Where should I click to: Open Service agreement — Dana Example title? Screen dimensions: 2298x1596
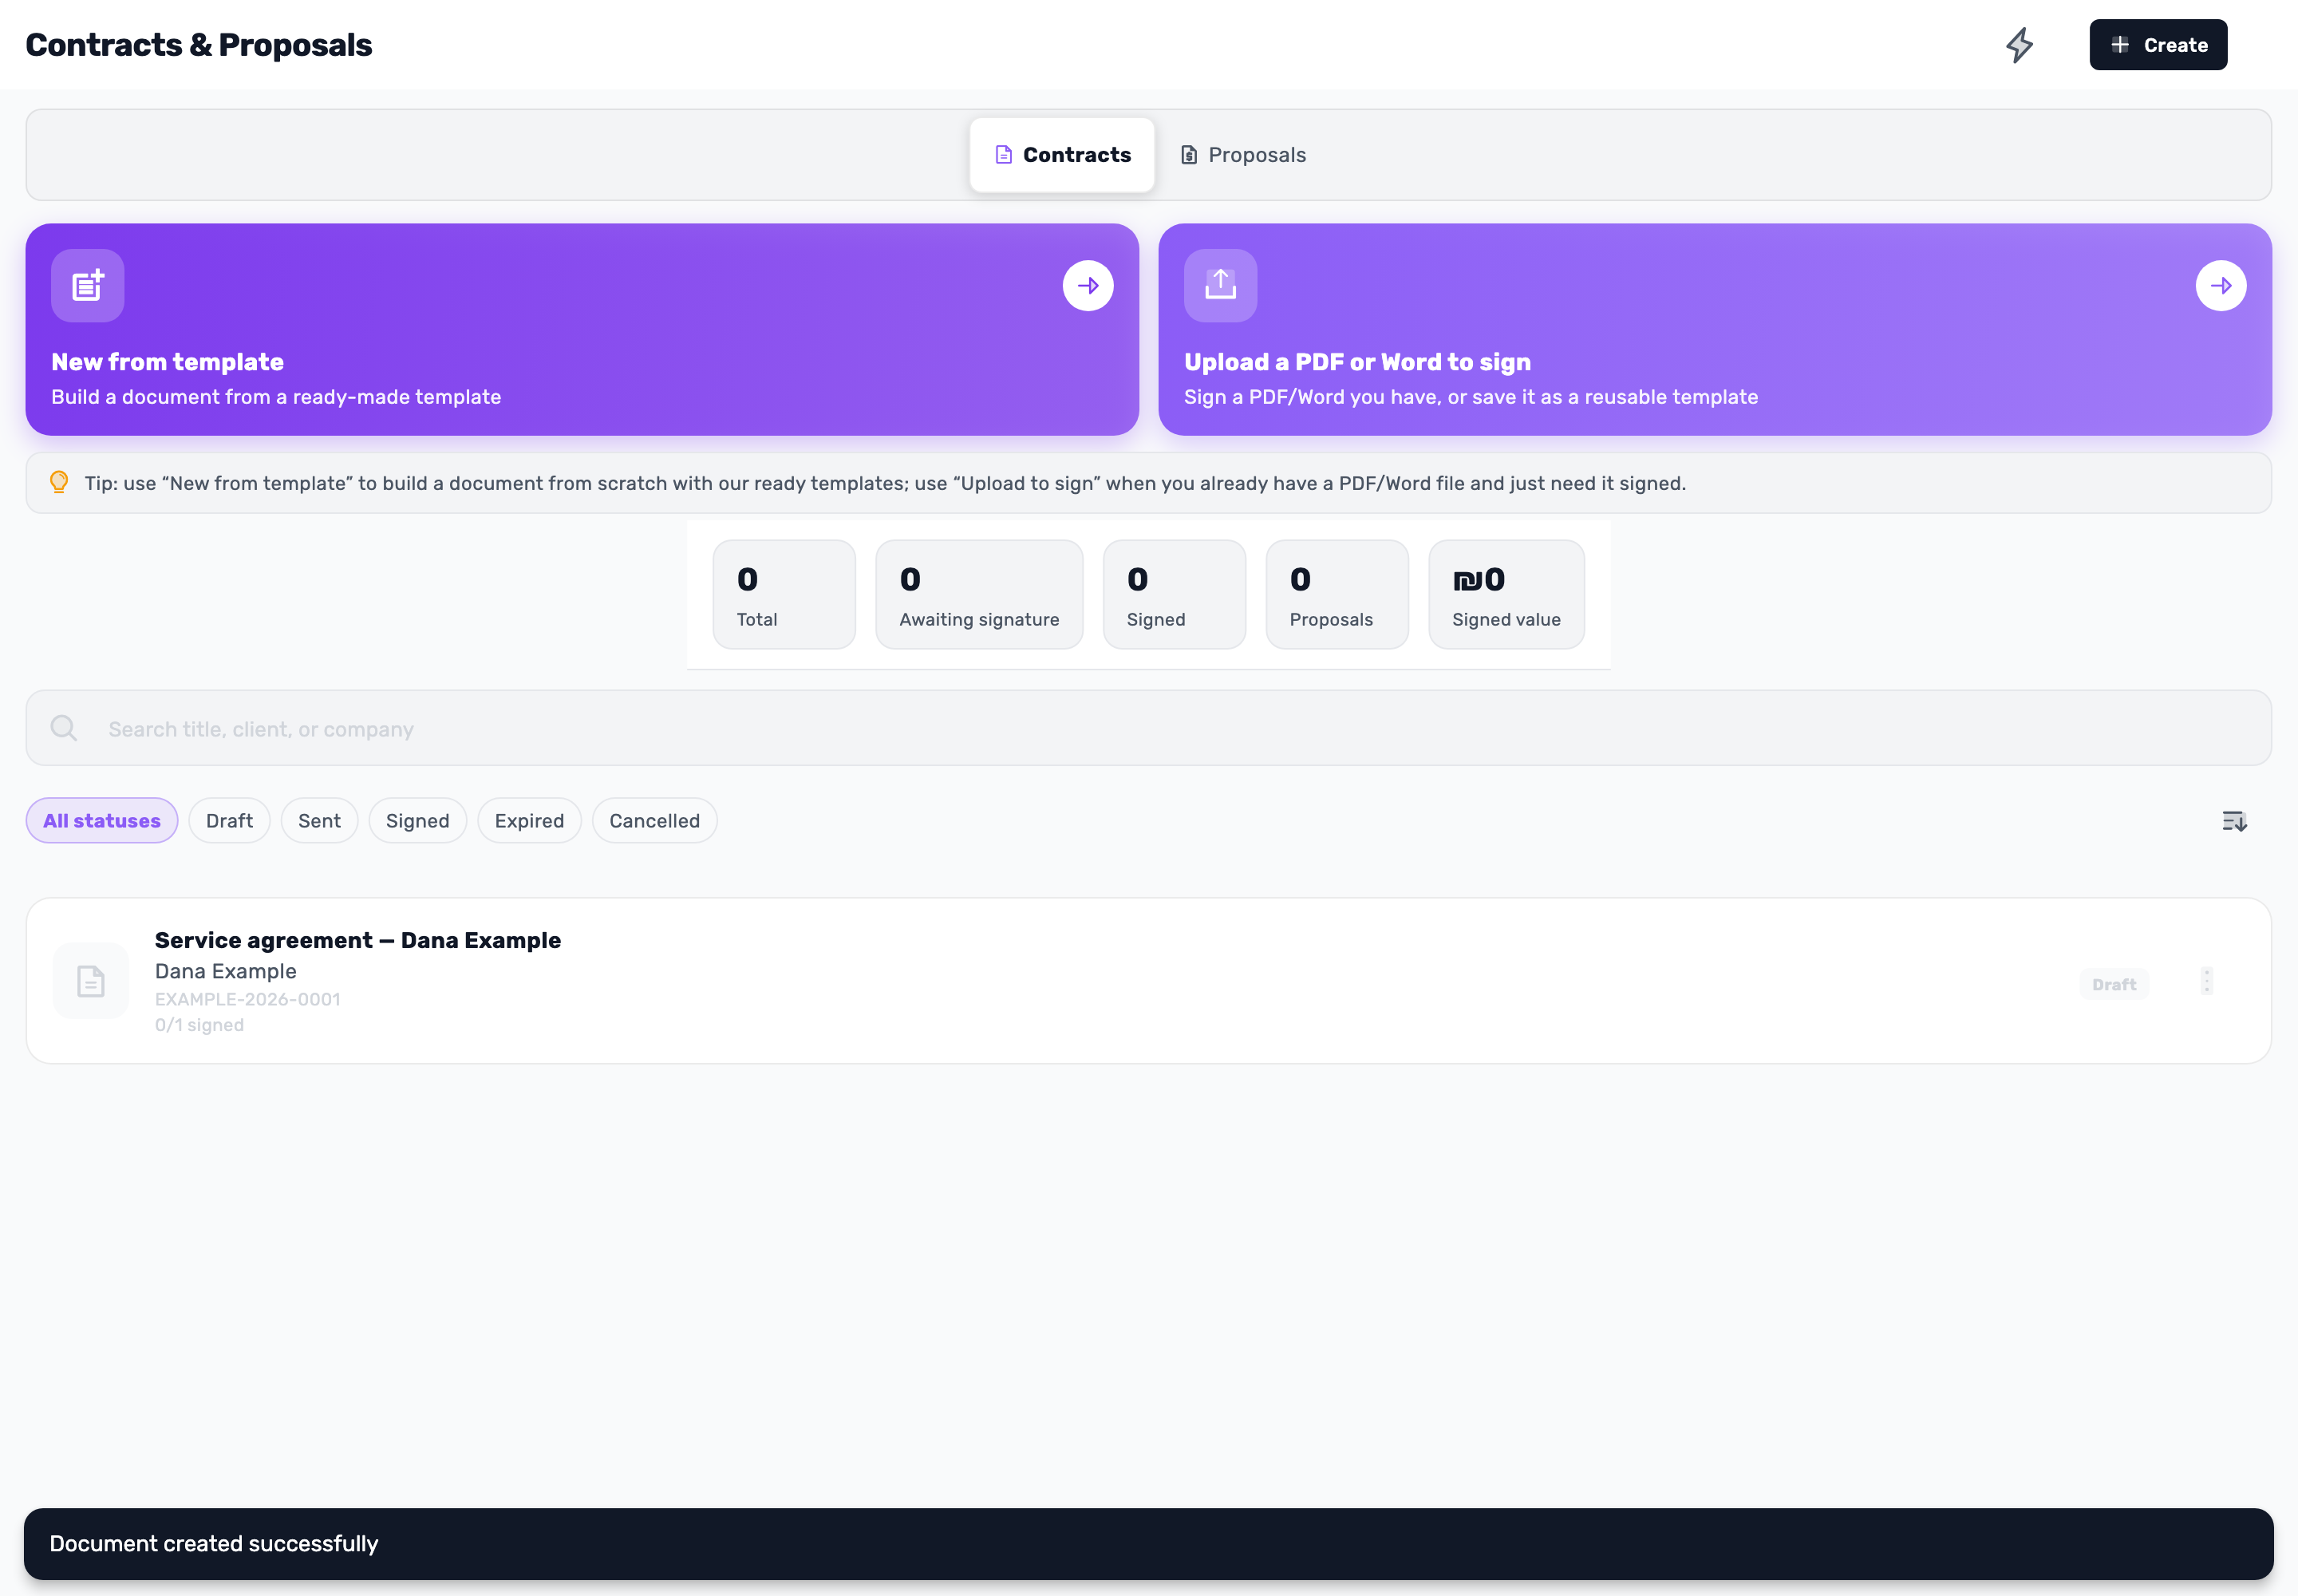358,940
